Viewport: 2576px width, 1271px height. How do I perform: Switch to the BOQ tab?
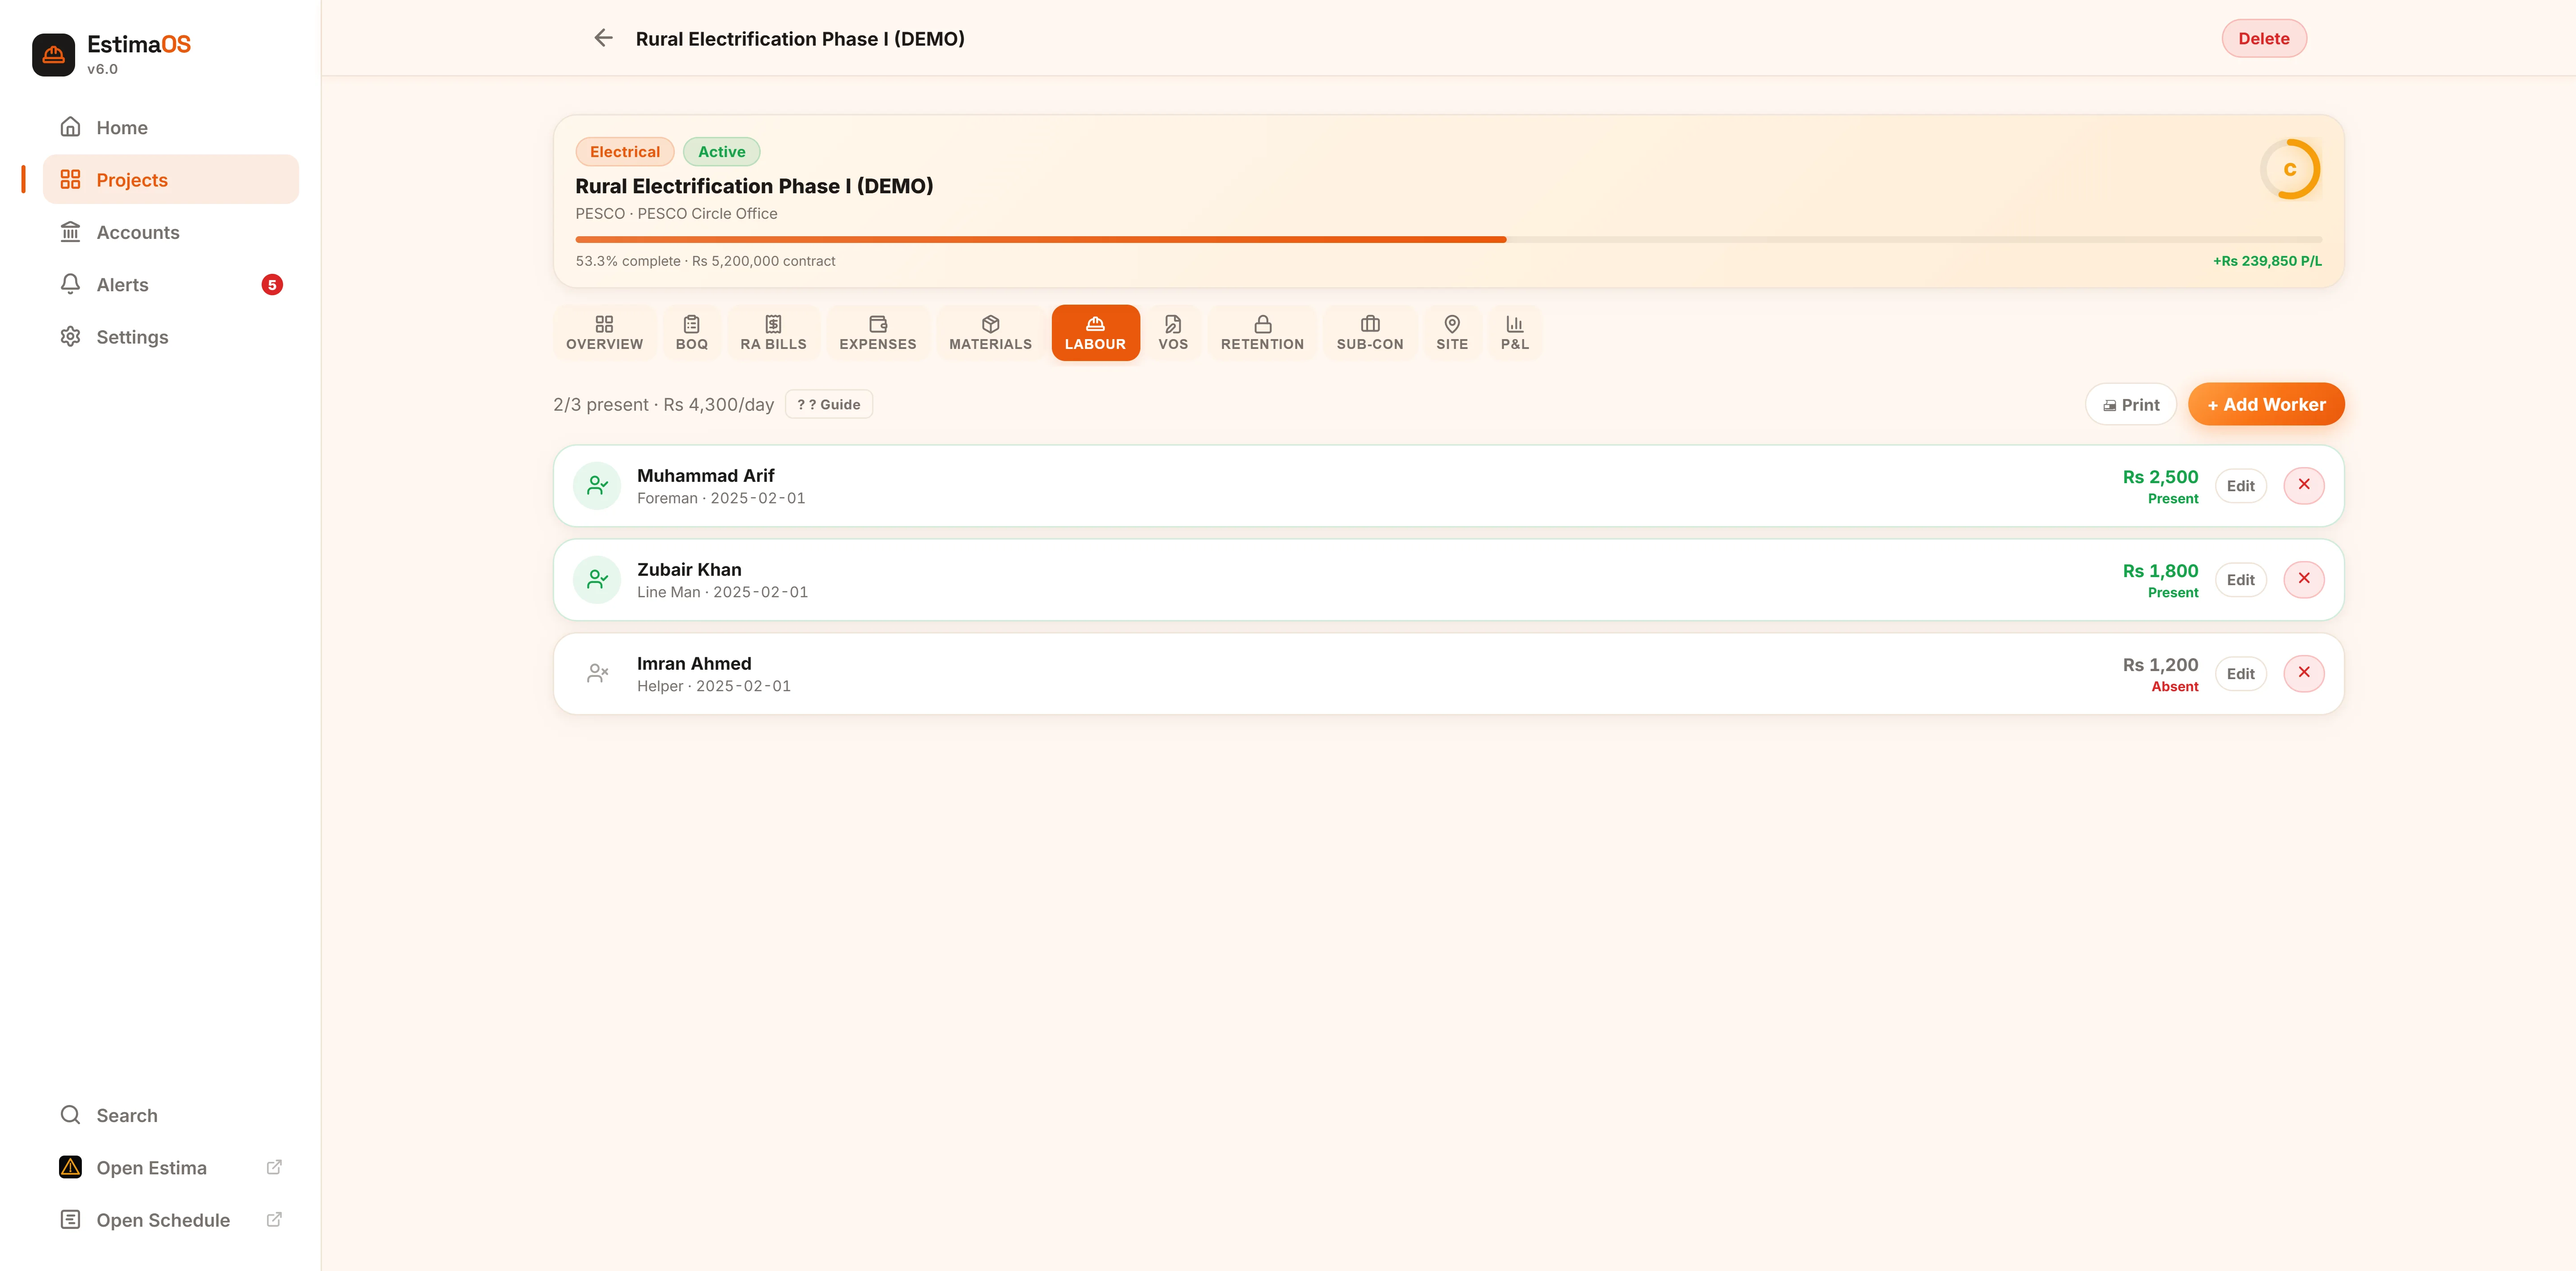pos(692,333)
